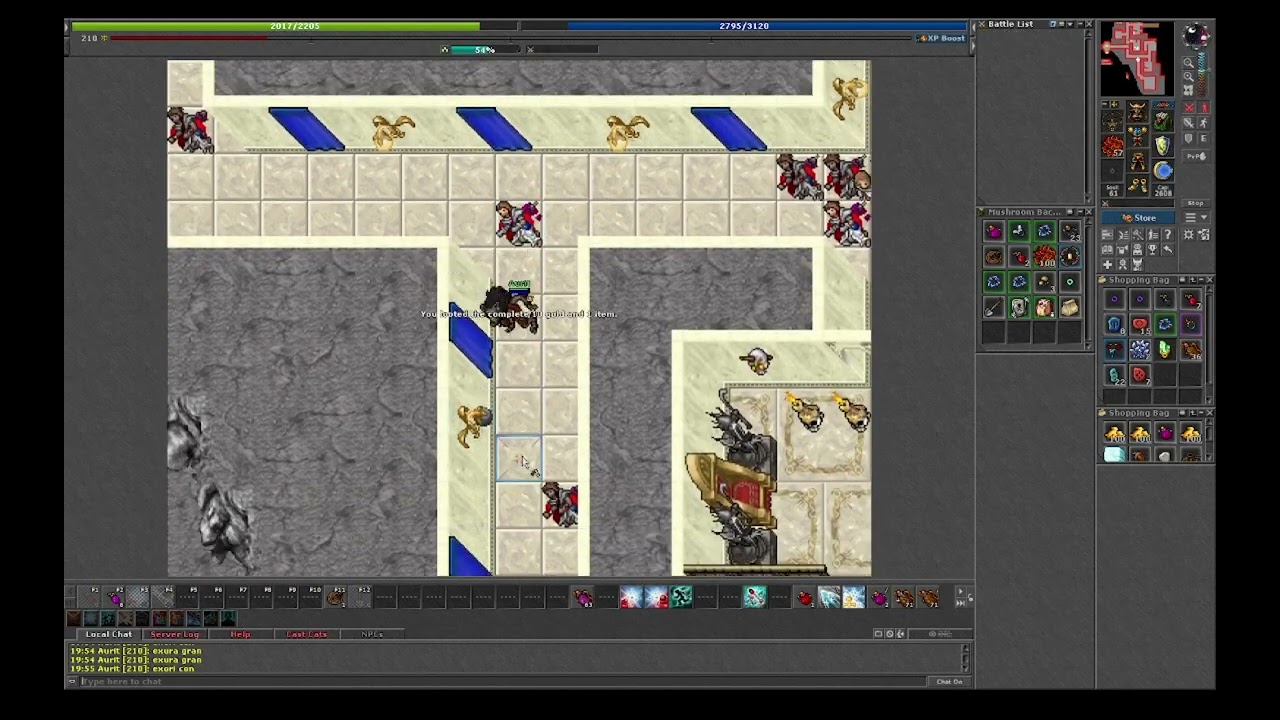The height and width of the screenshot is (720, 1280).
Task: Open the hamburger menu dropdown beside Store
Action: (1196, 217)
